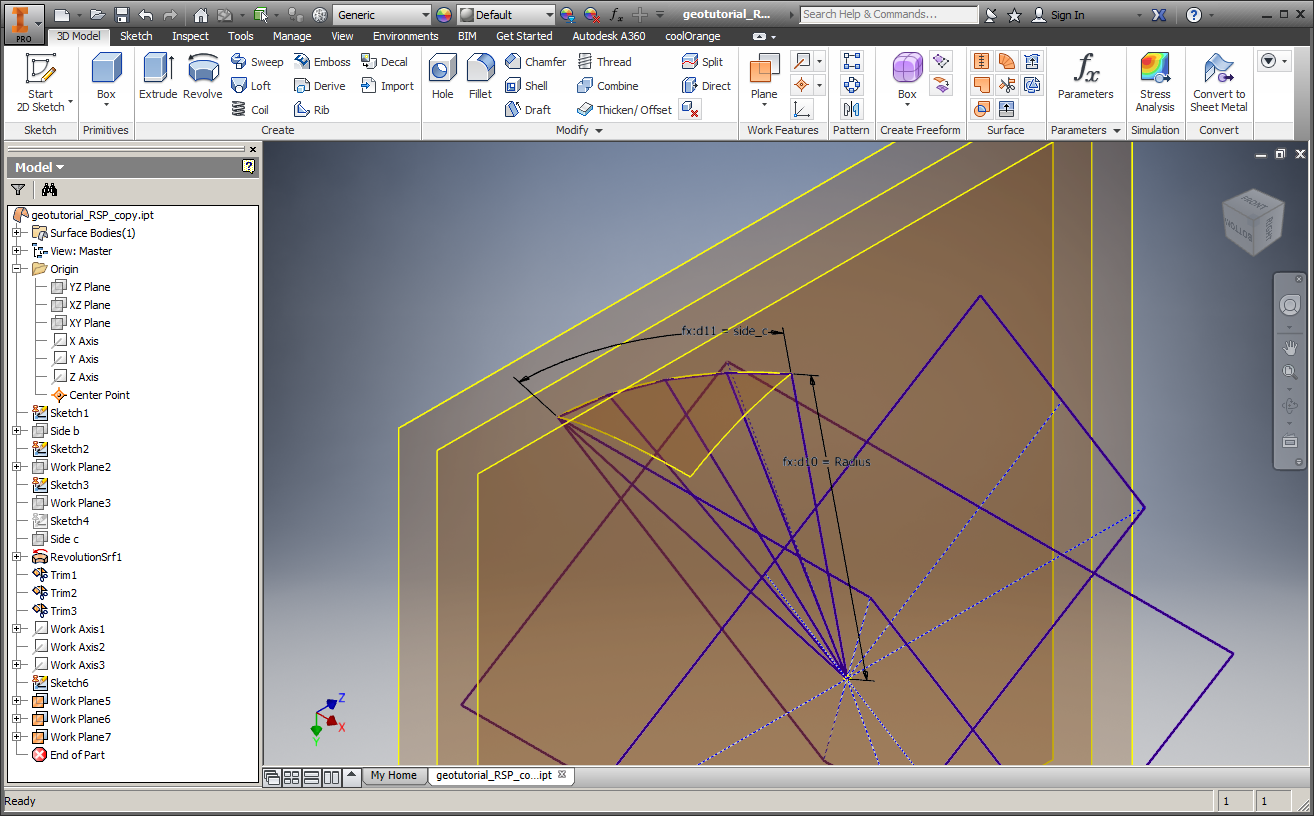Collapse the Origin folder

pyautogui.click(x=17, y=269)
